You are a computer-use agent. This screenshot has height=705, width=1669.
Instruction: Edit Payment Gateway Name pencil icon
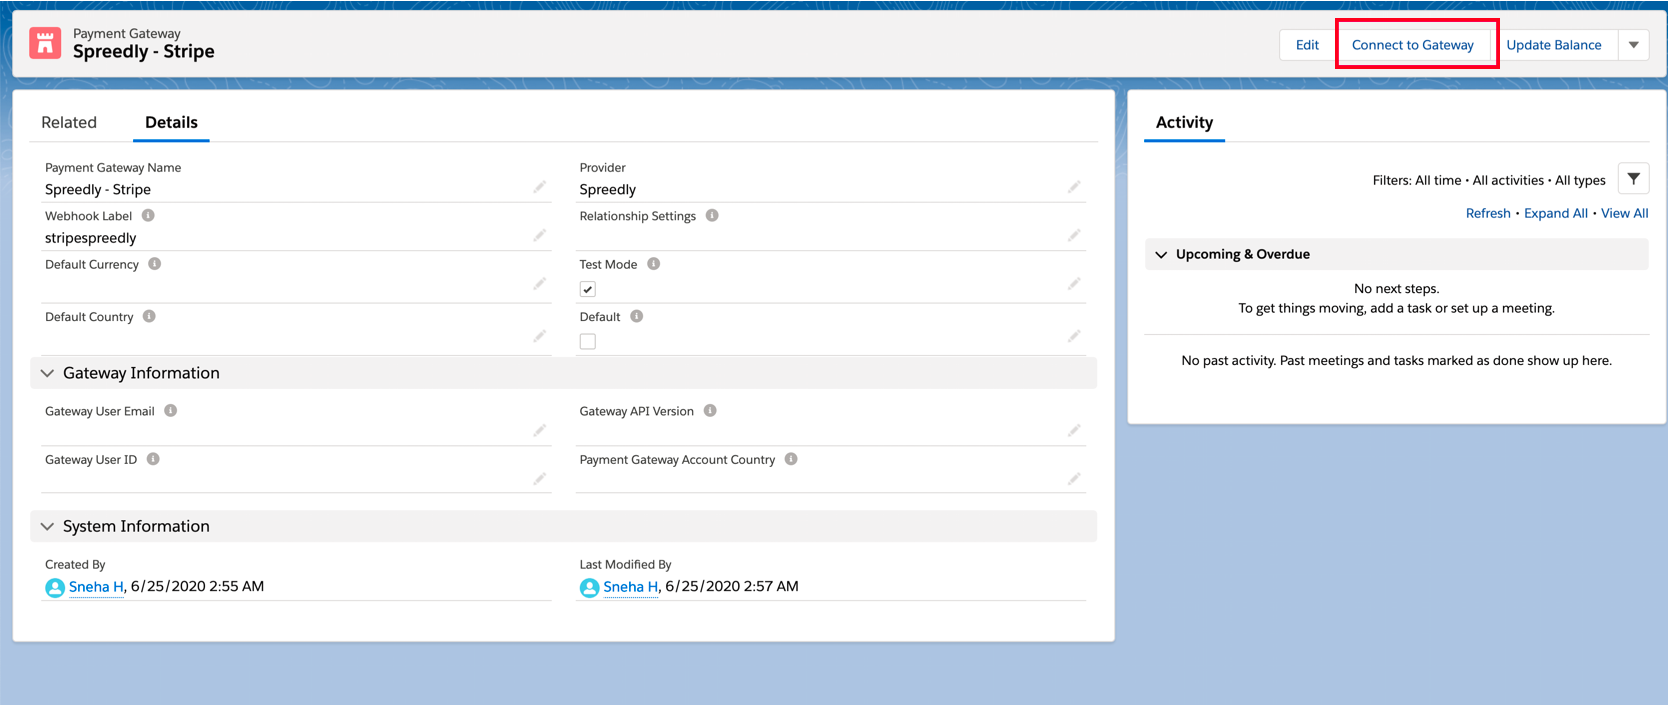click(539, 187)
